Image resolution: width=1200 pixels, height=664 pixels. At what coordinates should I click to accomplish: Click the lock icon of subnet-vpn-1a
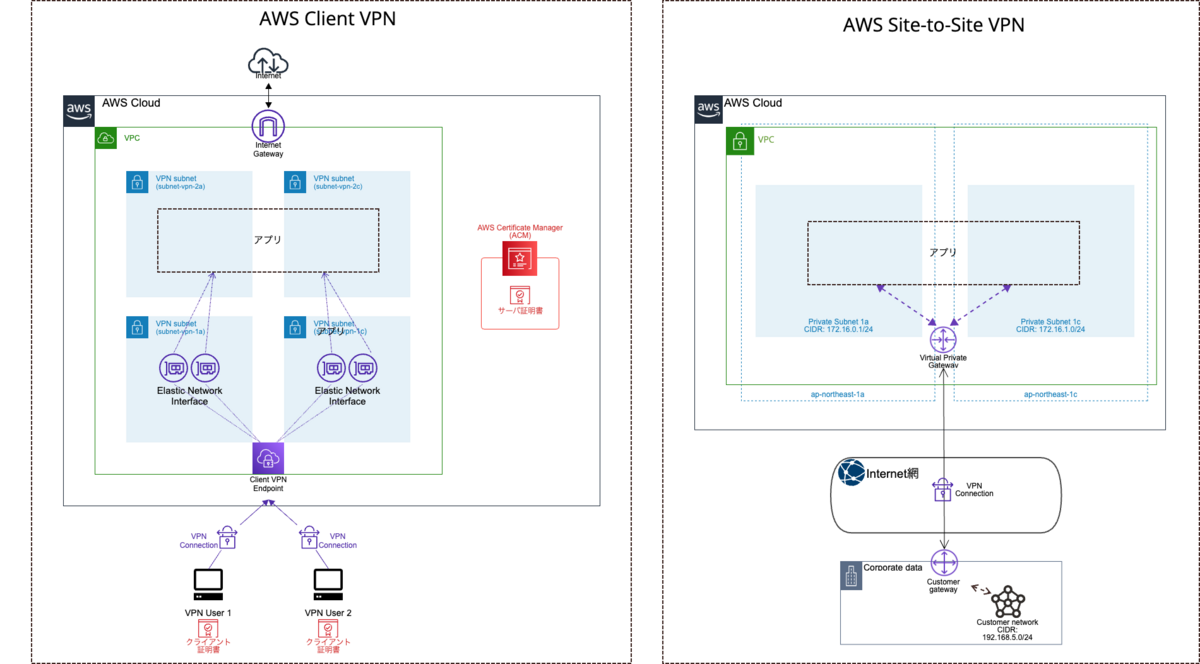(137, 327)
